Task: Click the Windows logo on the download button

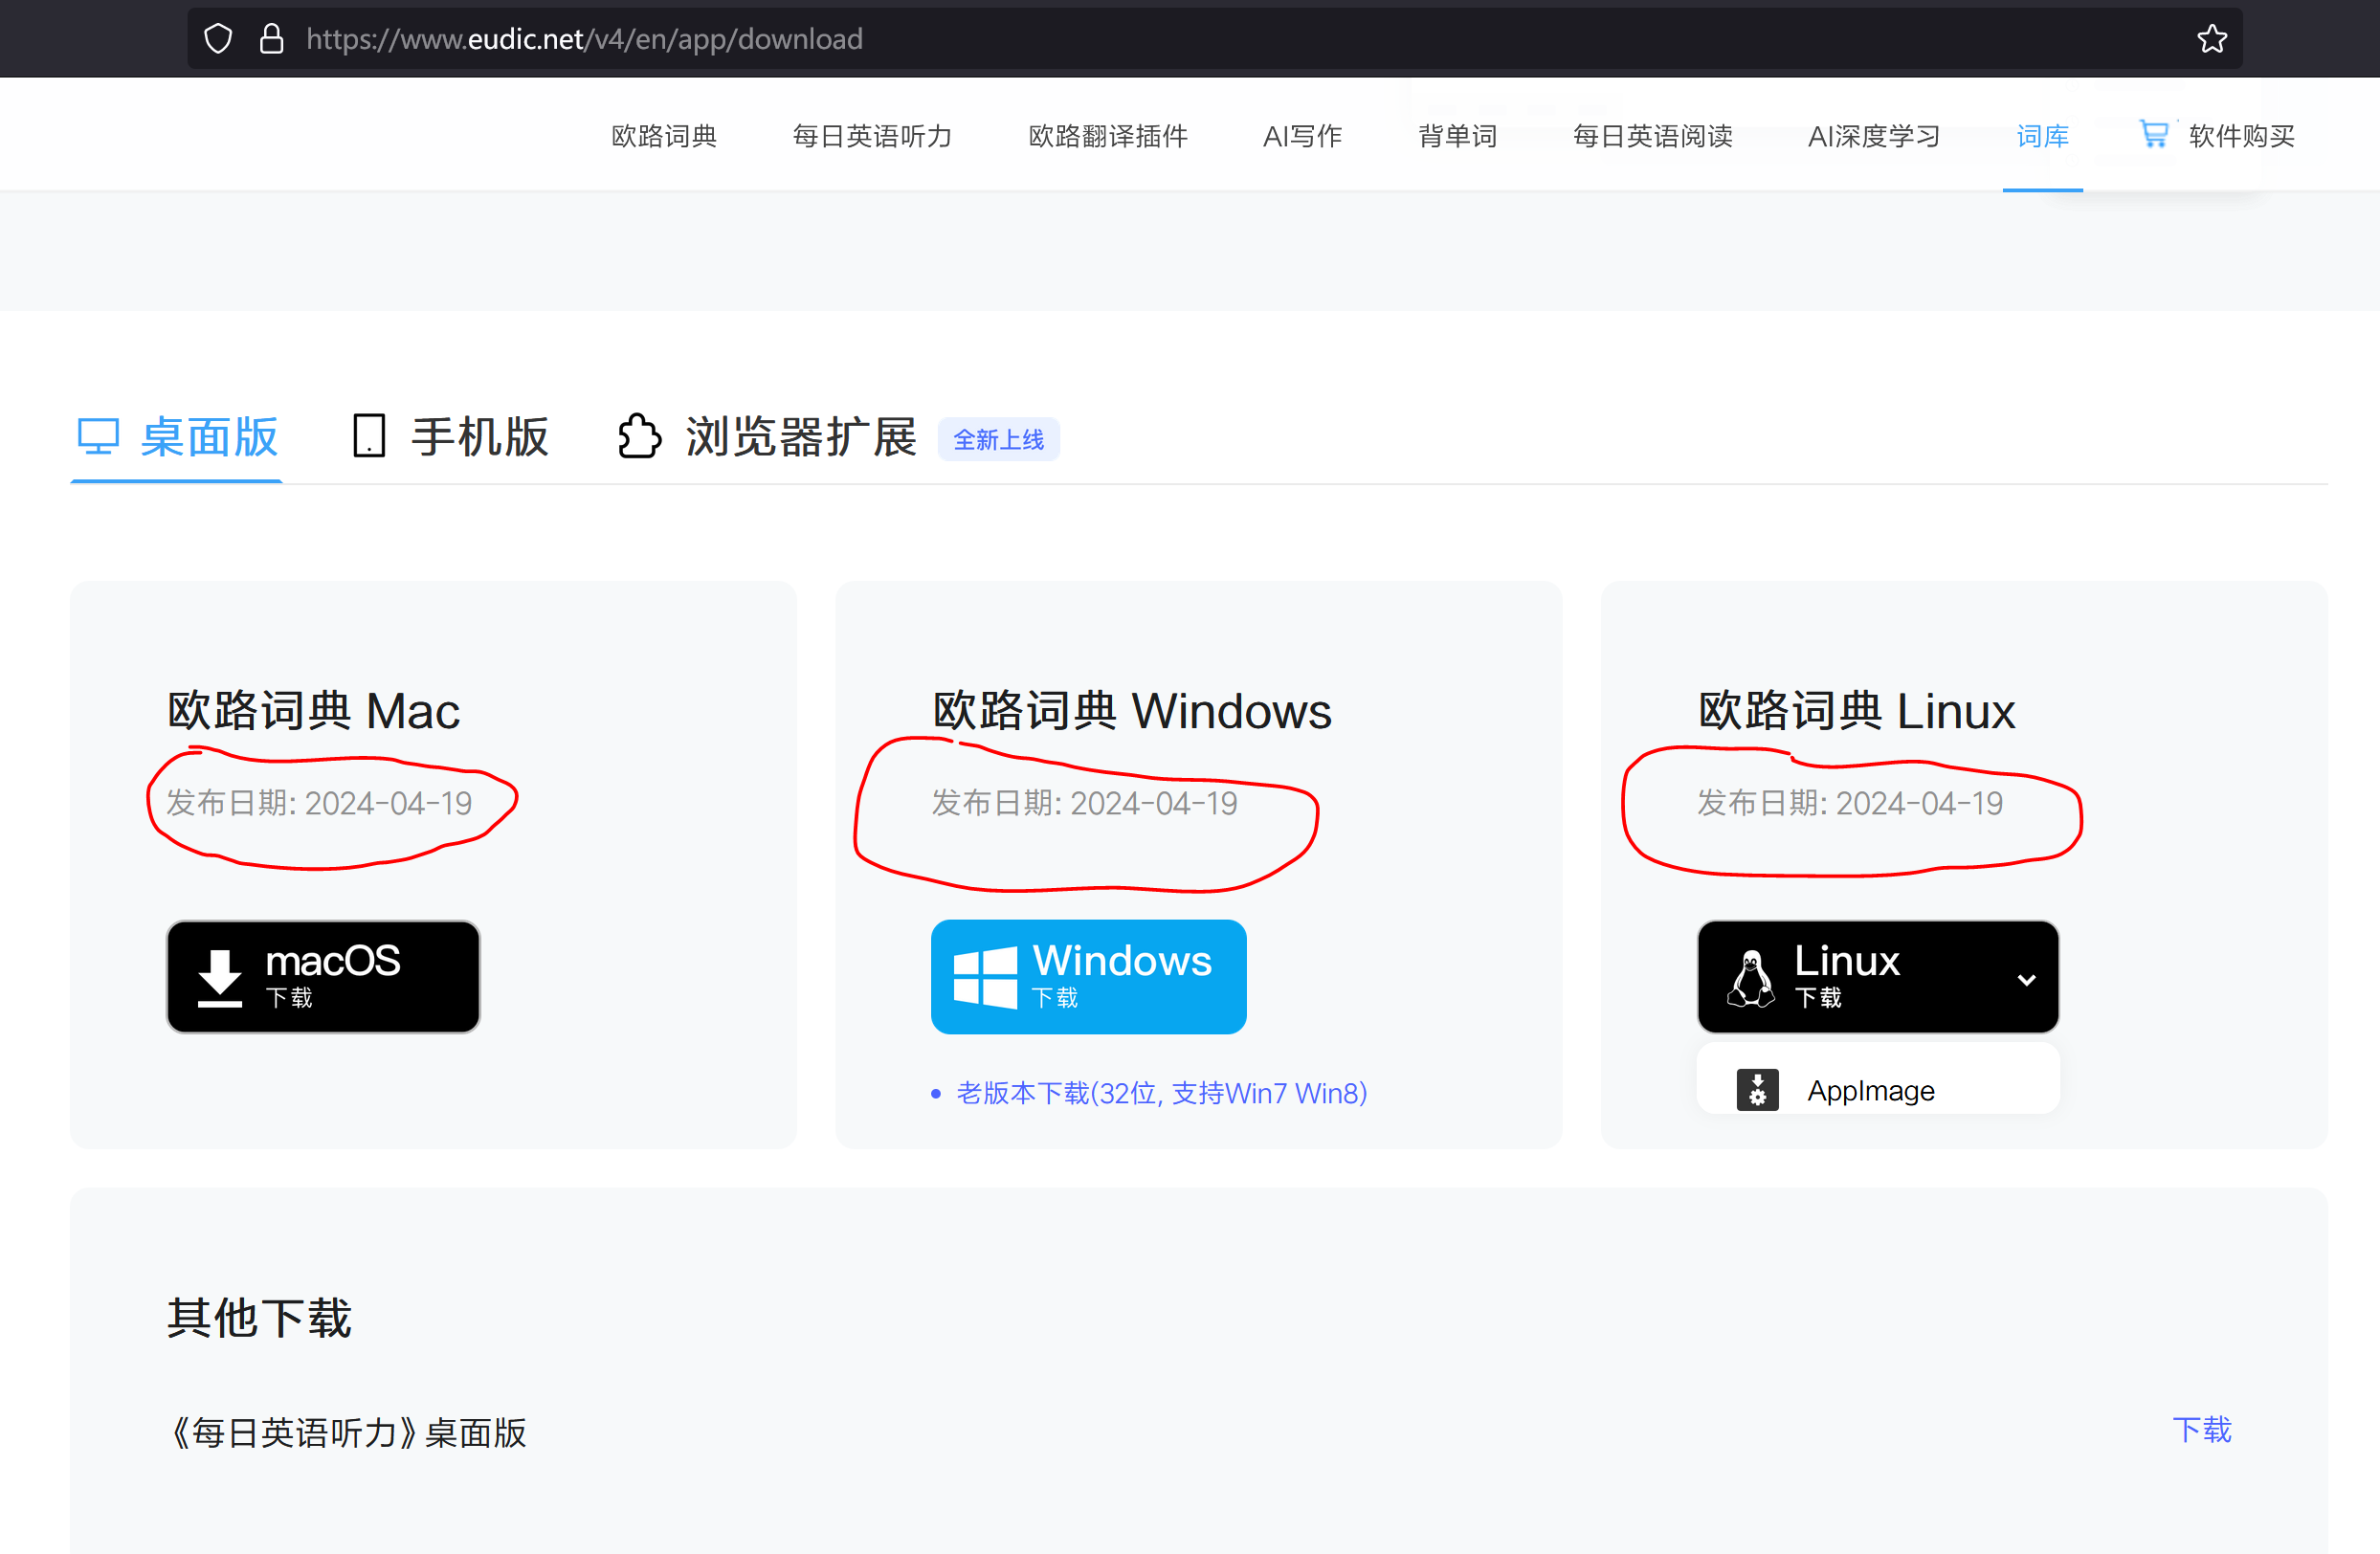Action: coord(985,977)
